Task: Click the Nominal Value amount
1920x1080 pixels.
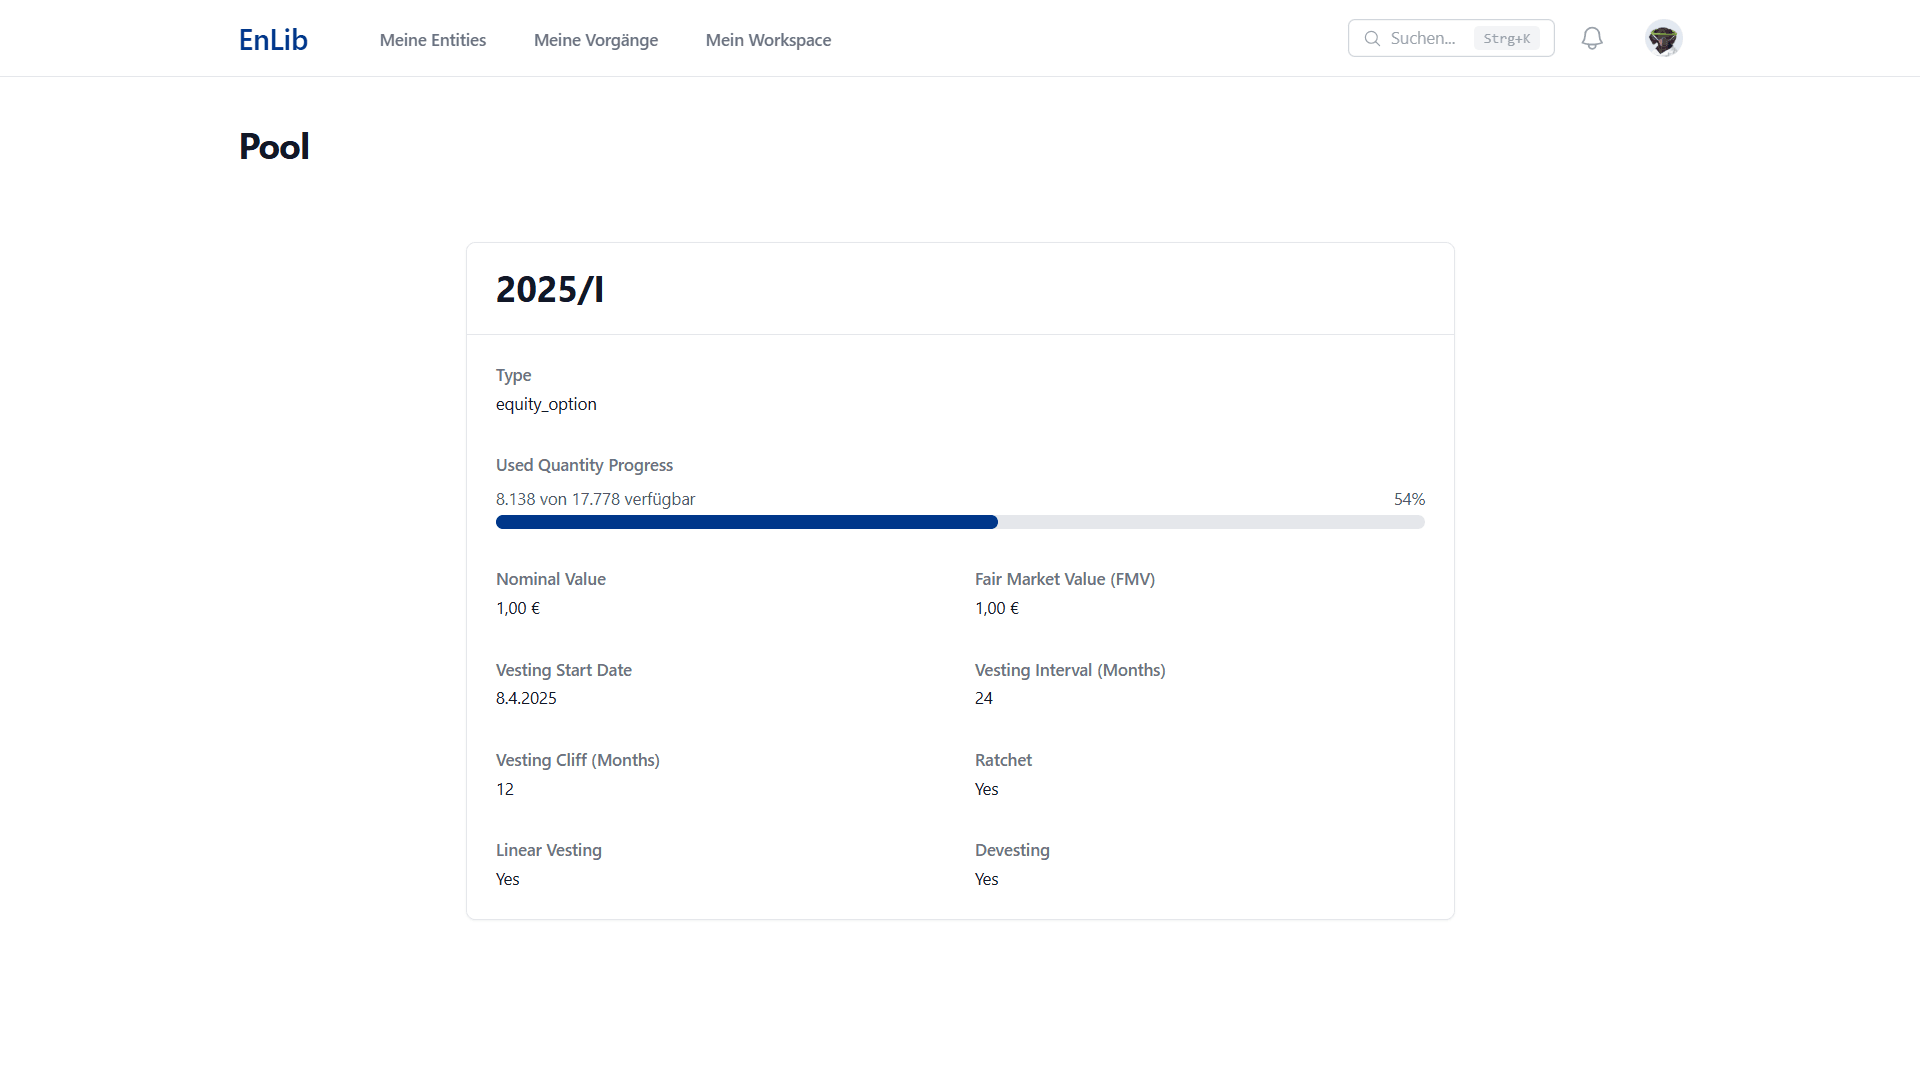Action: (517, 608)
